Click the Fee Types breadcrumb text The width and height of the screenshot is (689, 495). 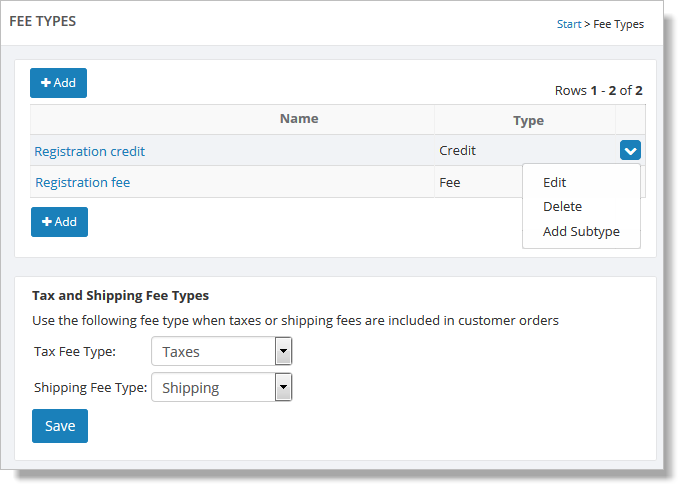point(619,24)
